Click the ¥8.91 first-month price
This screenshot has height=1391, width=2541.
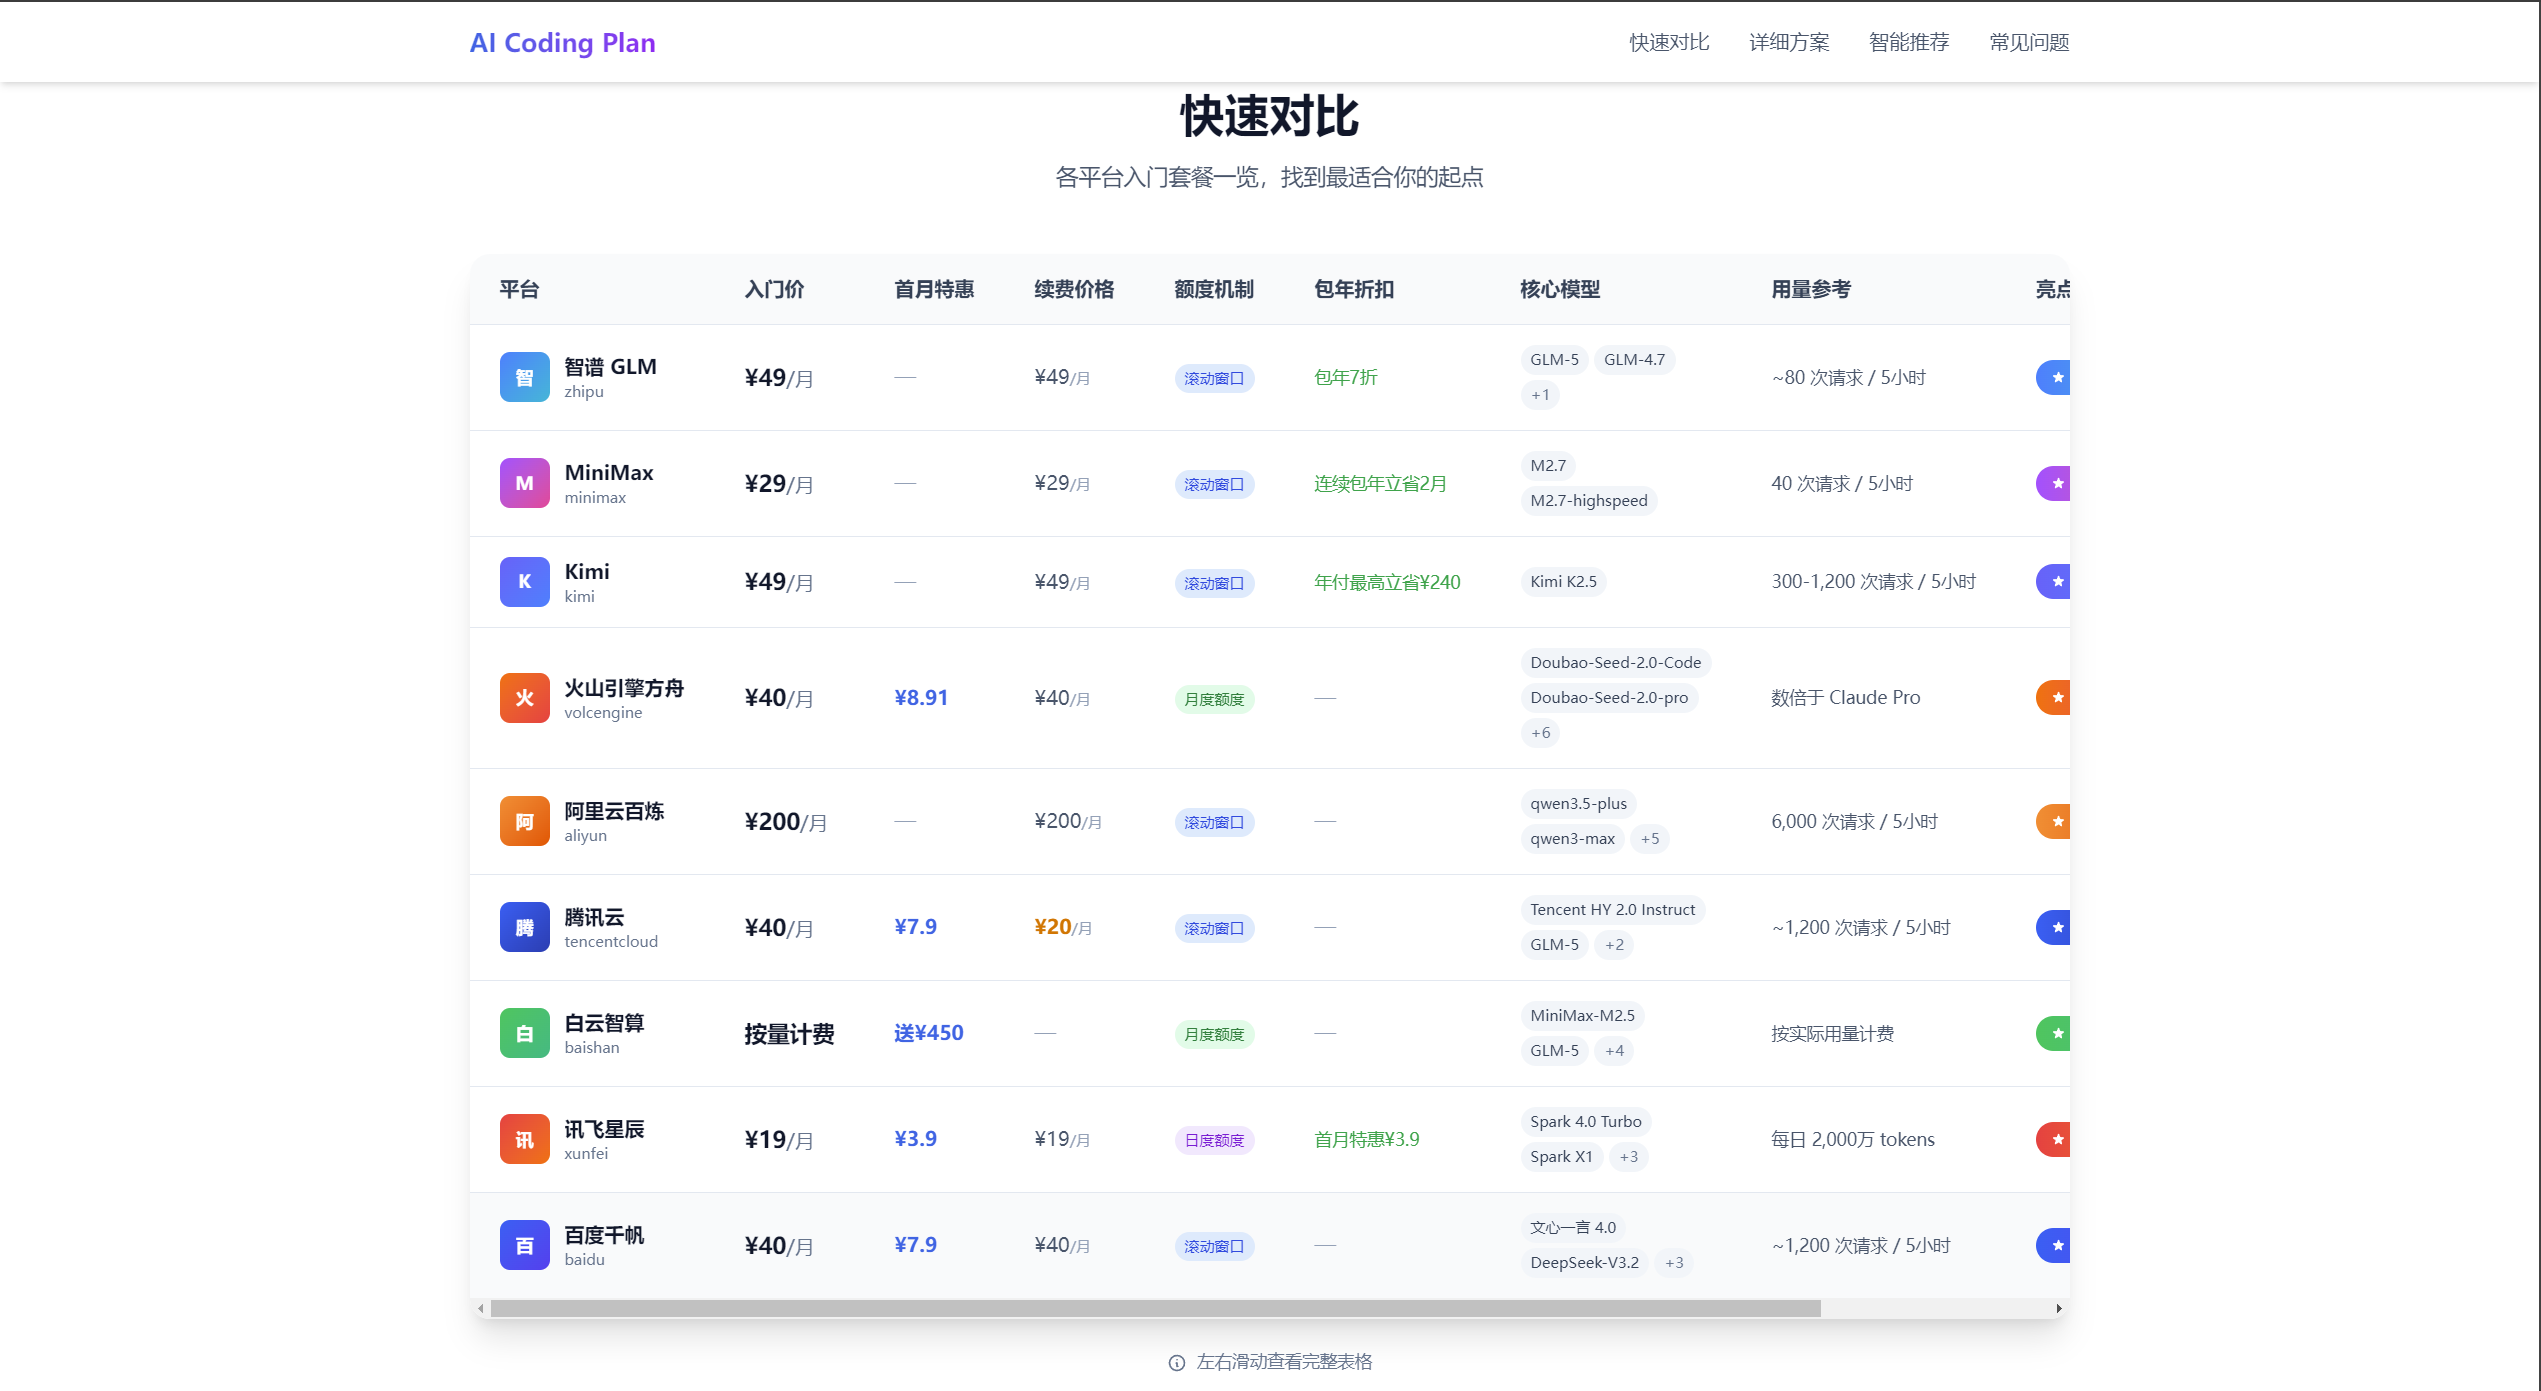pos(921,698)
